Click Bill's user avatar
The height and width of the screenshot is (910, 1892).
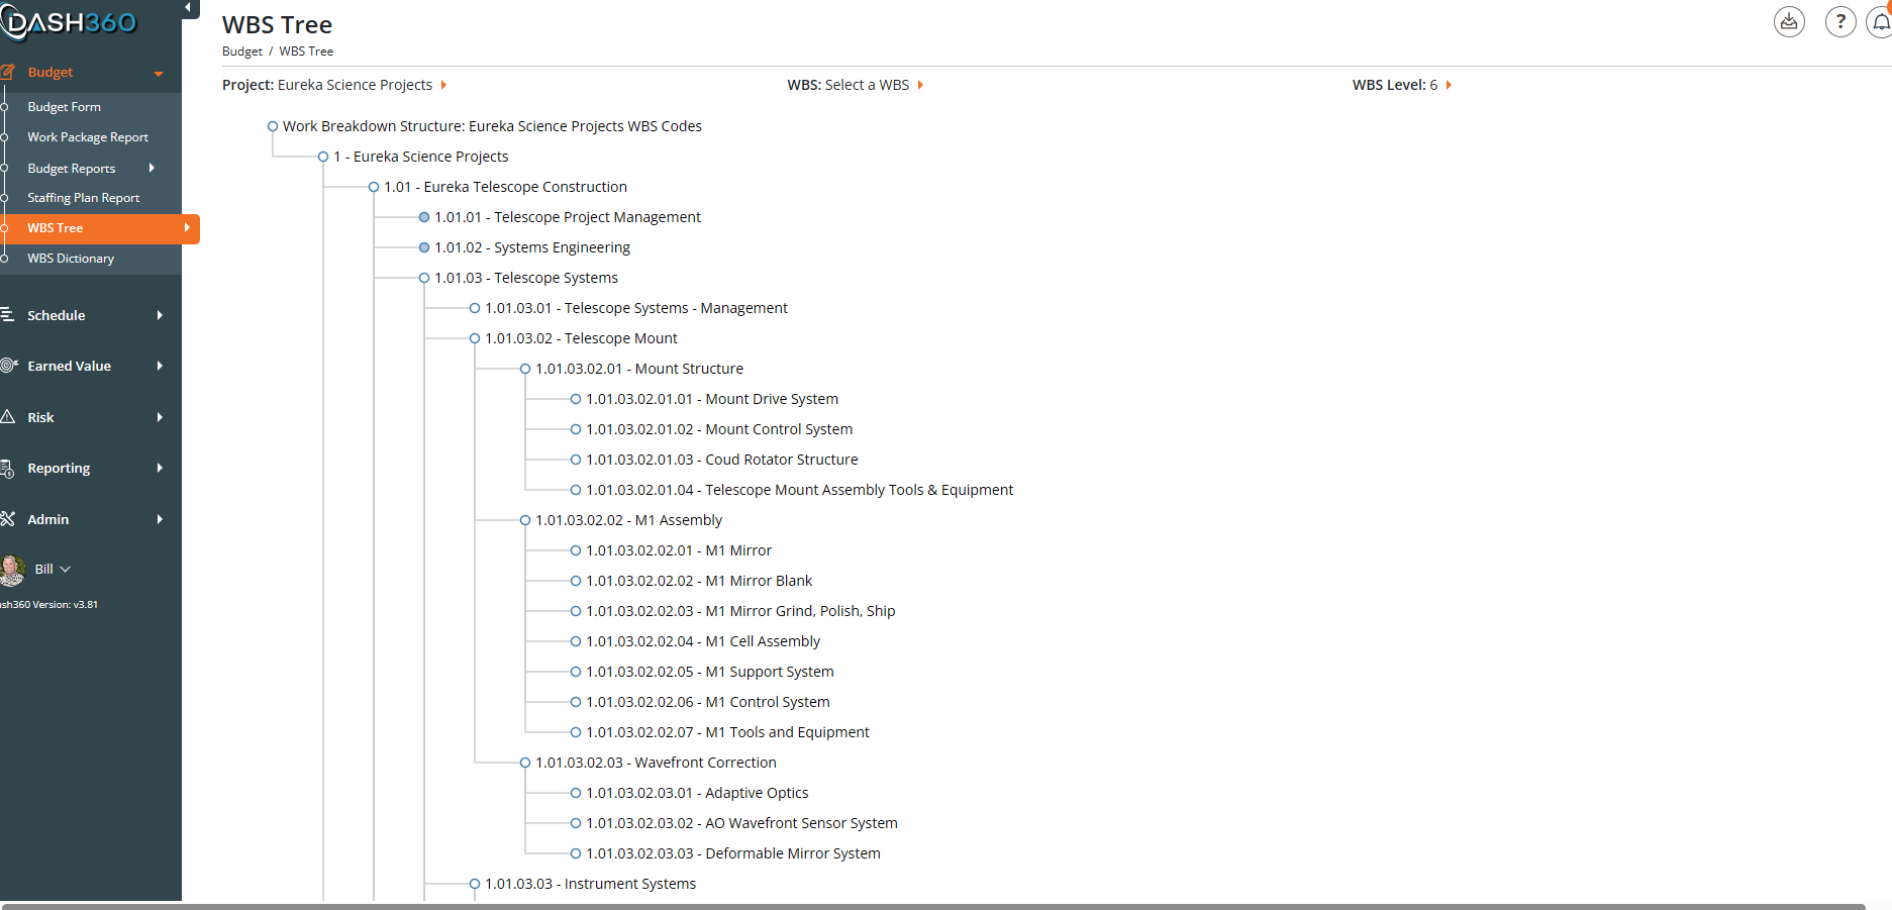12,570
